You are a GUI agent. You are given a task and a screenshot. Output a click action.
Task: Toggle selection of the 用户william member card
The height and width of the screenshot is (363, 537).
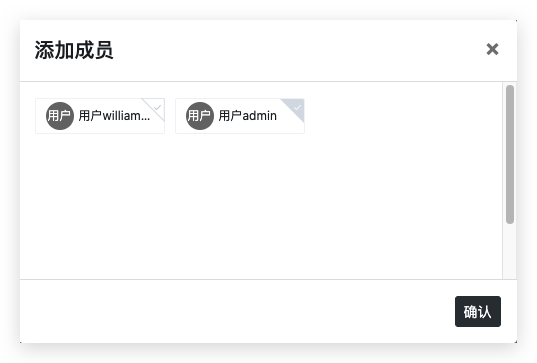coord(100,116)
